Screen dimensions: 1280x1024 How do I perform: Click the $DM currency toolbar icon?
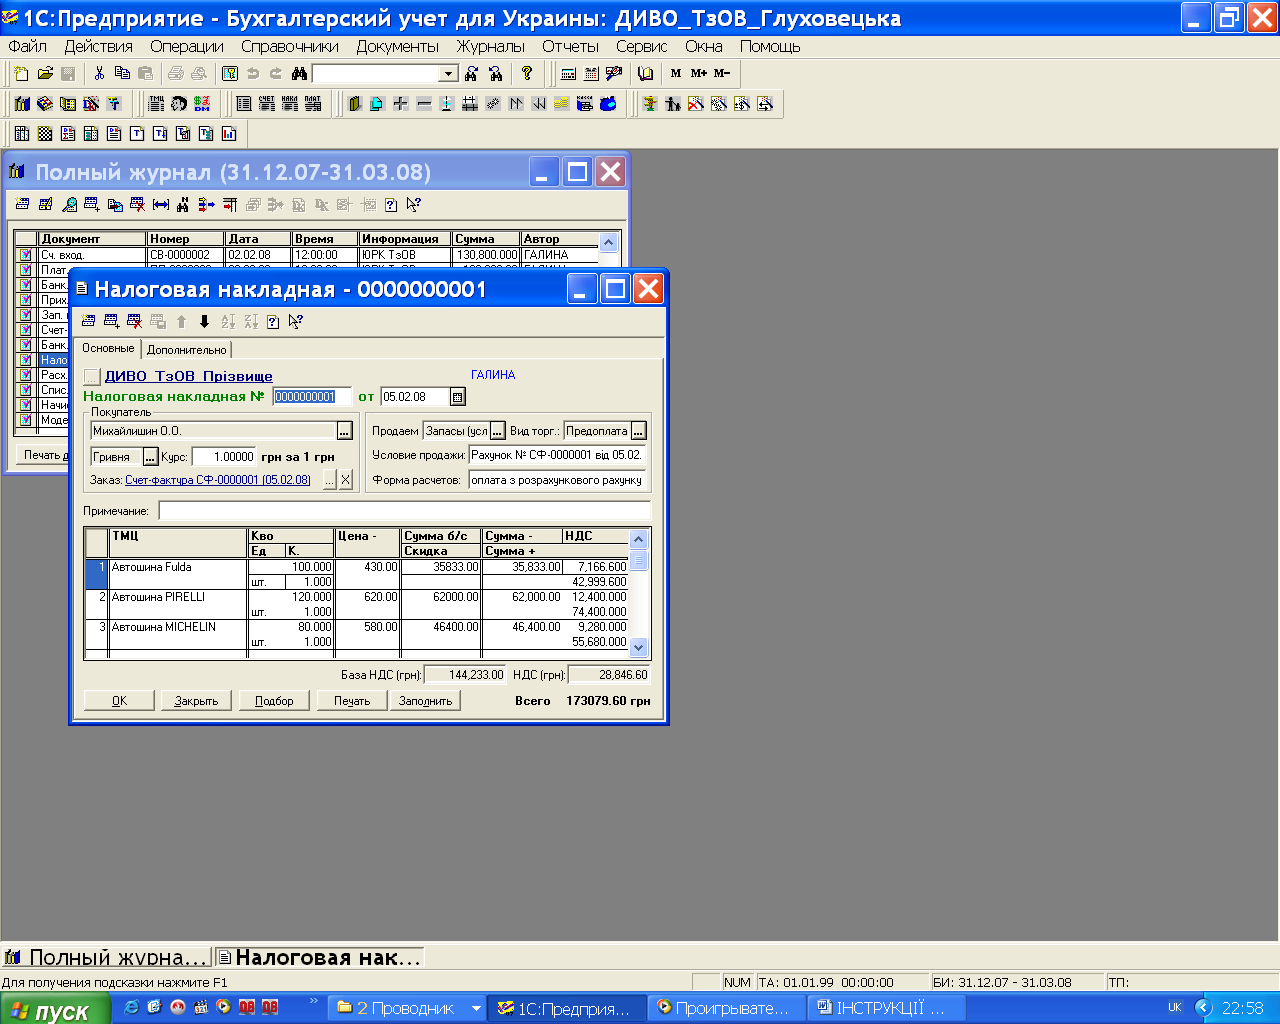pyautogui.click(x=202, y=103)
